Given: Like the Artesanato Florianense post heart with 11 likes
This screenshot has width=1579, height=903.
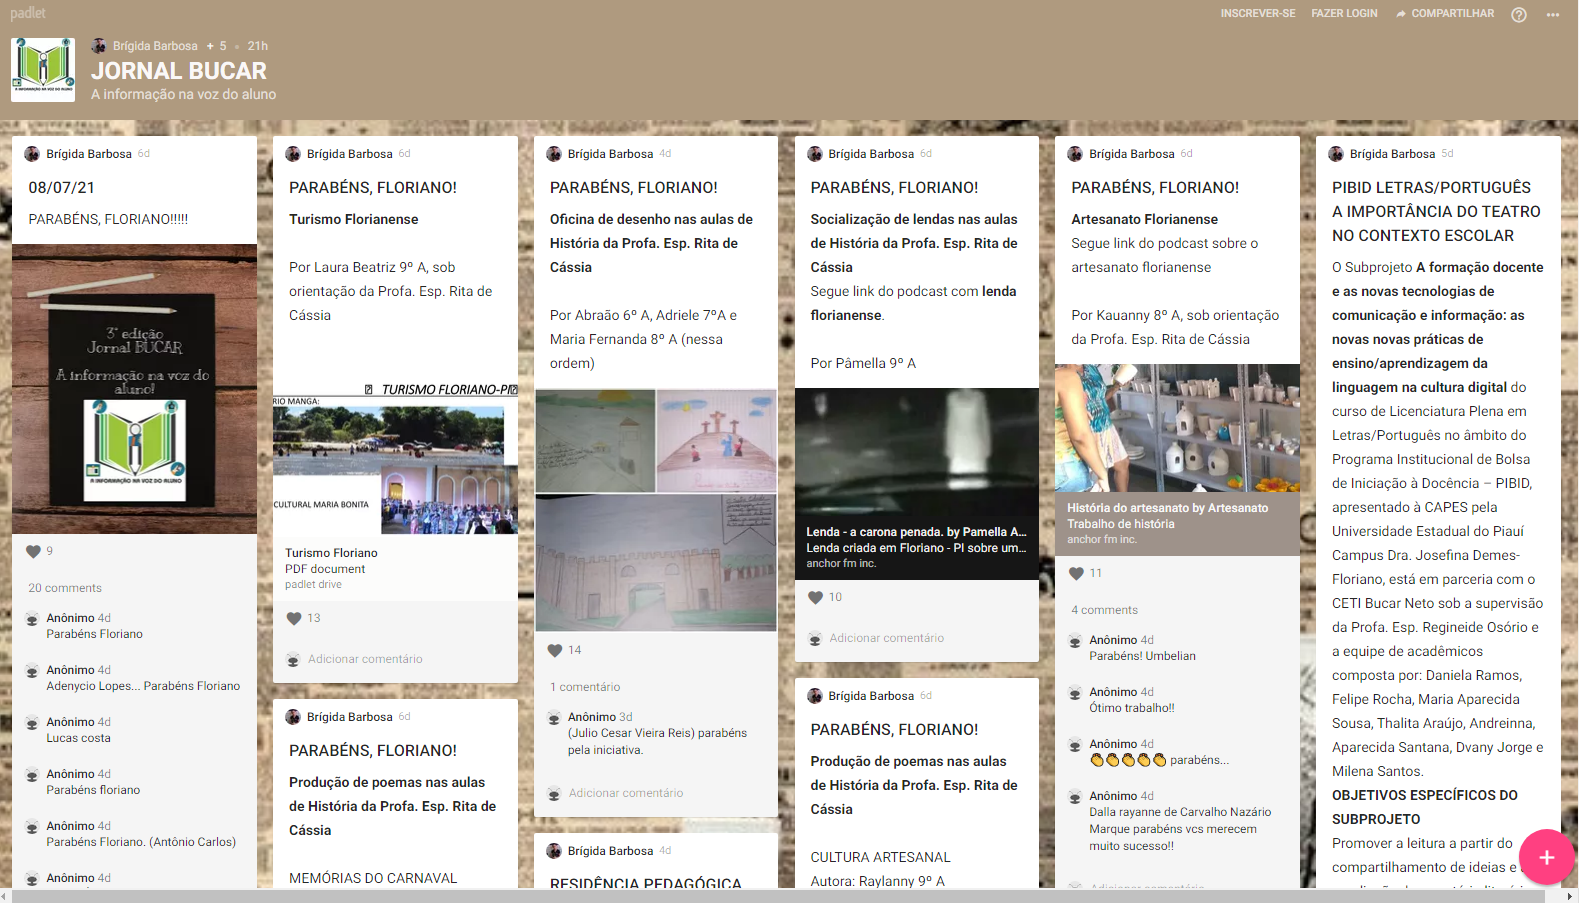Looking at the screenshot, I should pyautogui.click(x=1076, y=573).
